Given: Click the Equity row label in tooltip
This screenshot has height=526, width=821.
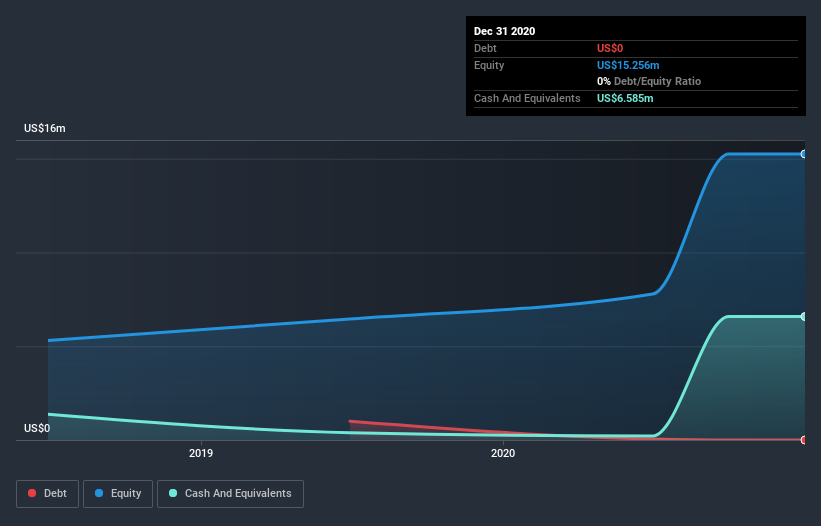Looking at the screenshot, I should point(489,65).
